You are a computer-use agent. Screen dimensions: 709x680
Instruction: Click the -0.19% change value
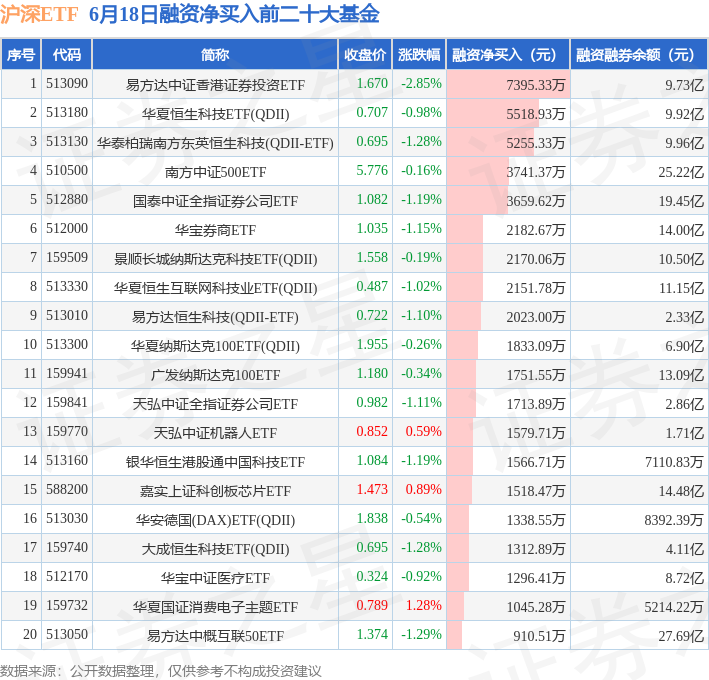click(421, 257)
